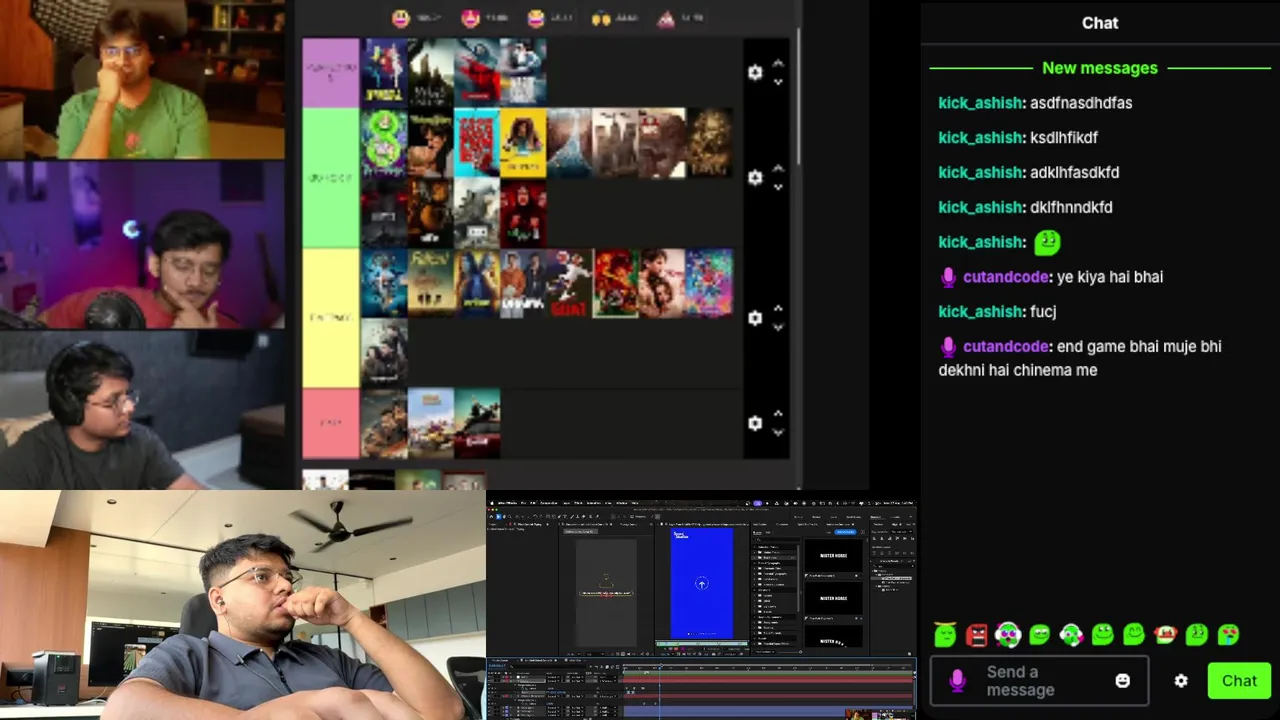
Task: Click the purple microphone icon in the message box
Action: click(x=957, y=681)
